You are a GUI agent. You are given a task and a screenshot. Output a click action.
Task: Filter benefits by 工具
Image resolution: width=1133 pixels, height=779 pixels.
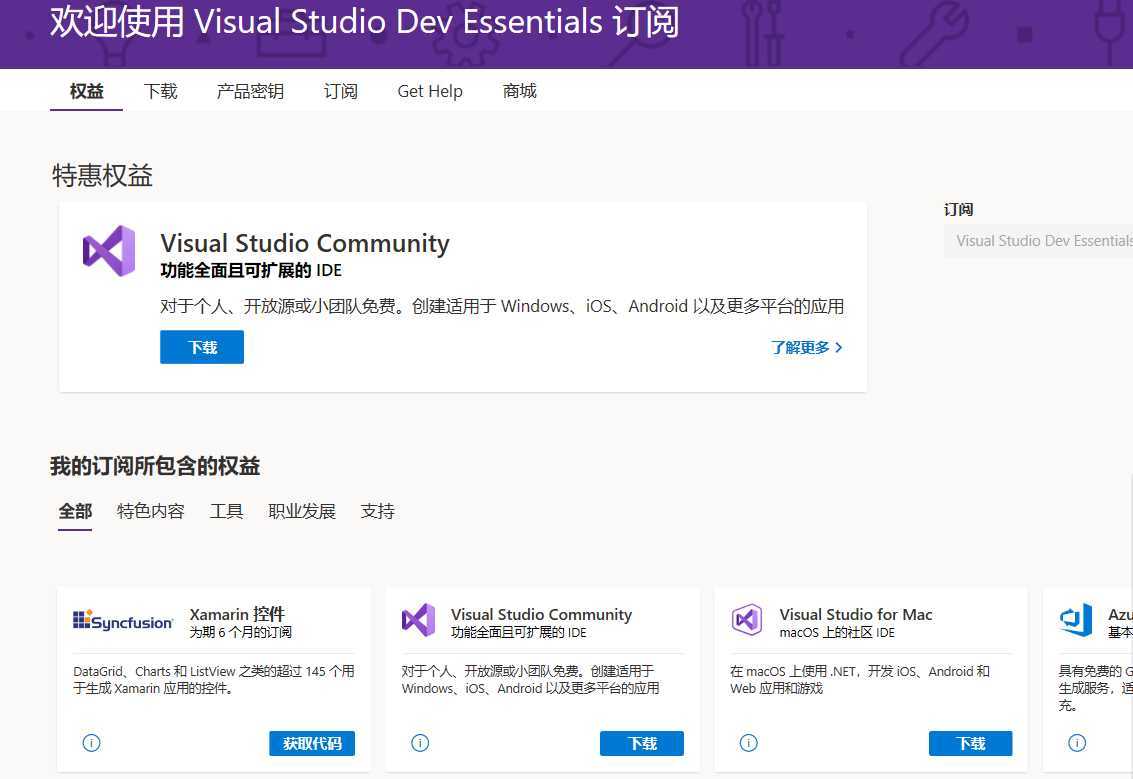point(227,511)
